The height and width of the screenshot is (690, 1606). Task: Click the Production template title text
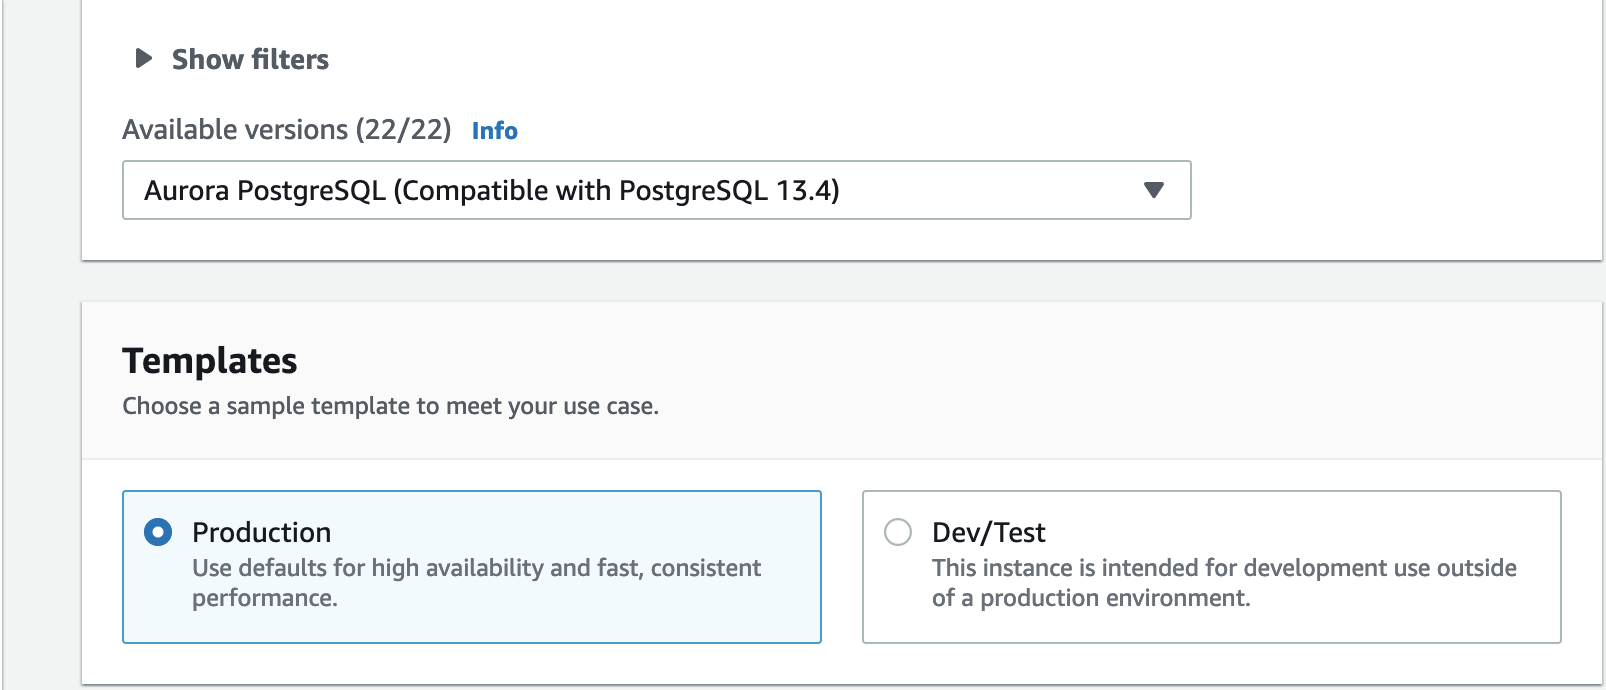pos(262,532)
